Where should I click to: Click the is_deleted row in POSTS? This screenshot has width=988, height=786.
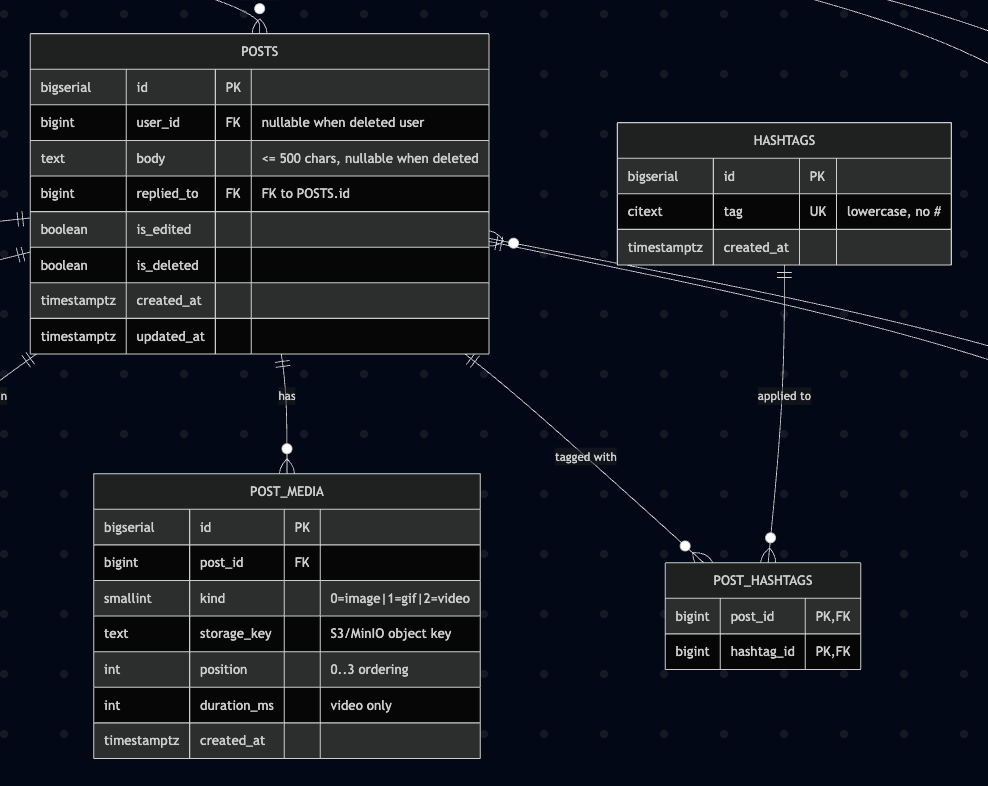[x=260, y=265]
